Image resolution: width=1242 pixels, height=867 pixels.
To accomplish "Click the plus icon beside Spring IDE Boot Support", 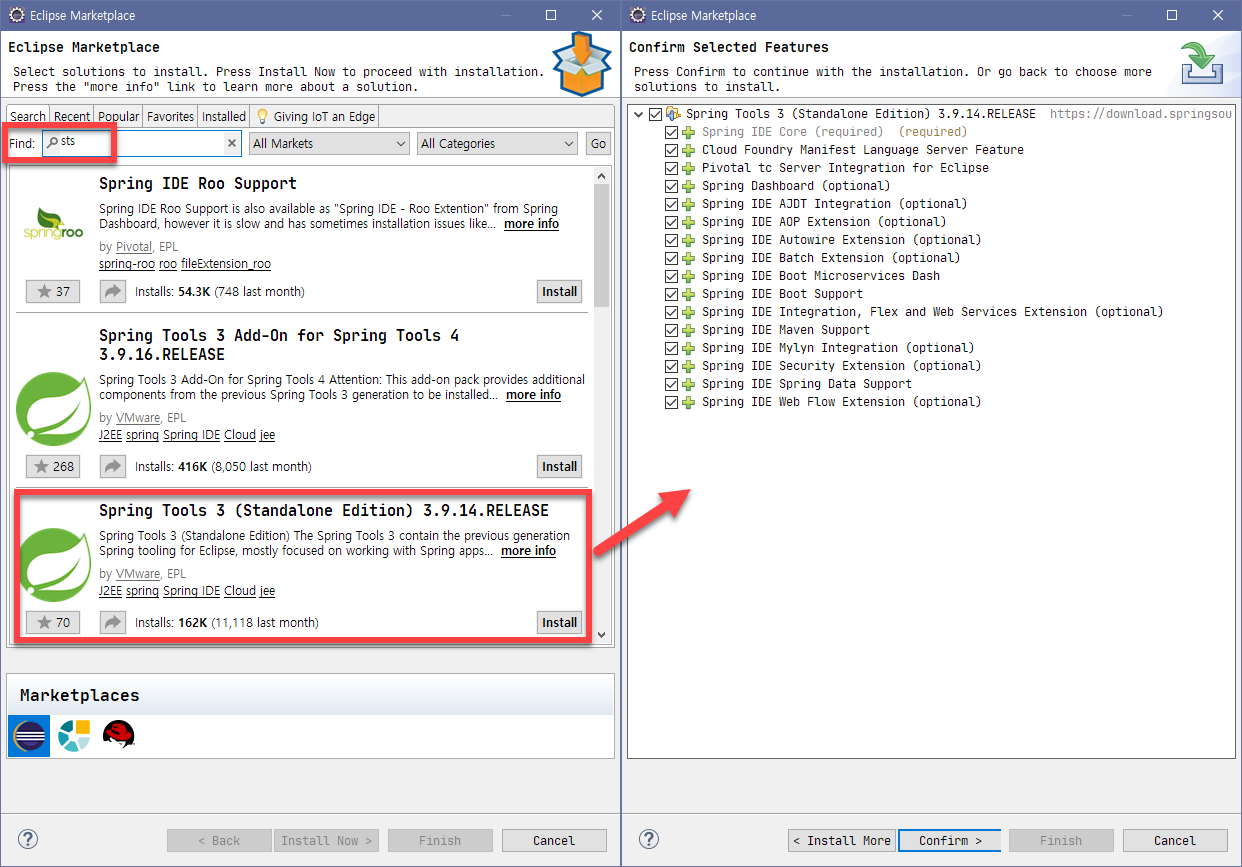I will click(x=688, y=294).
